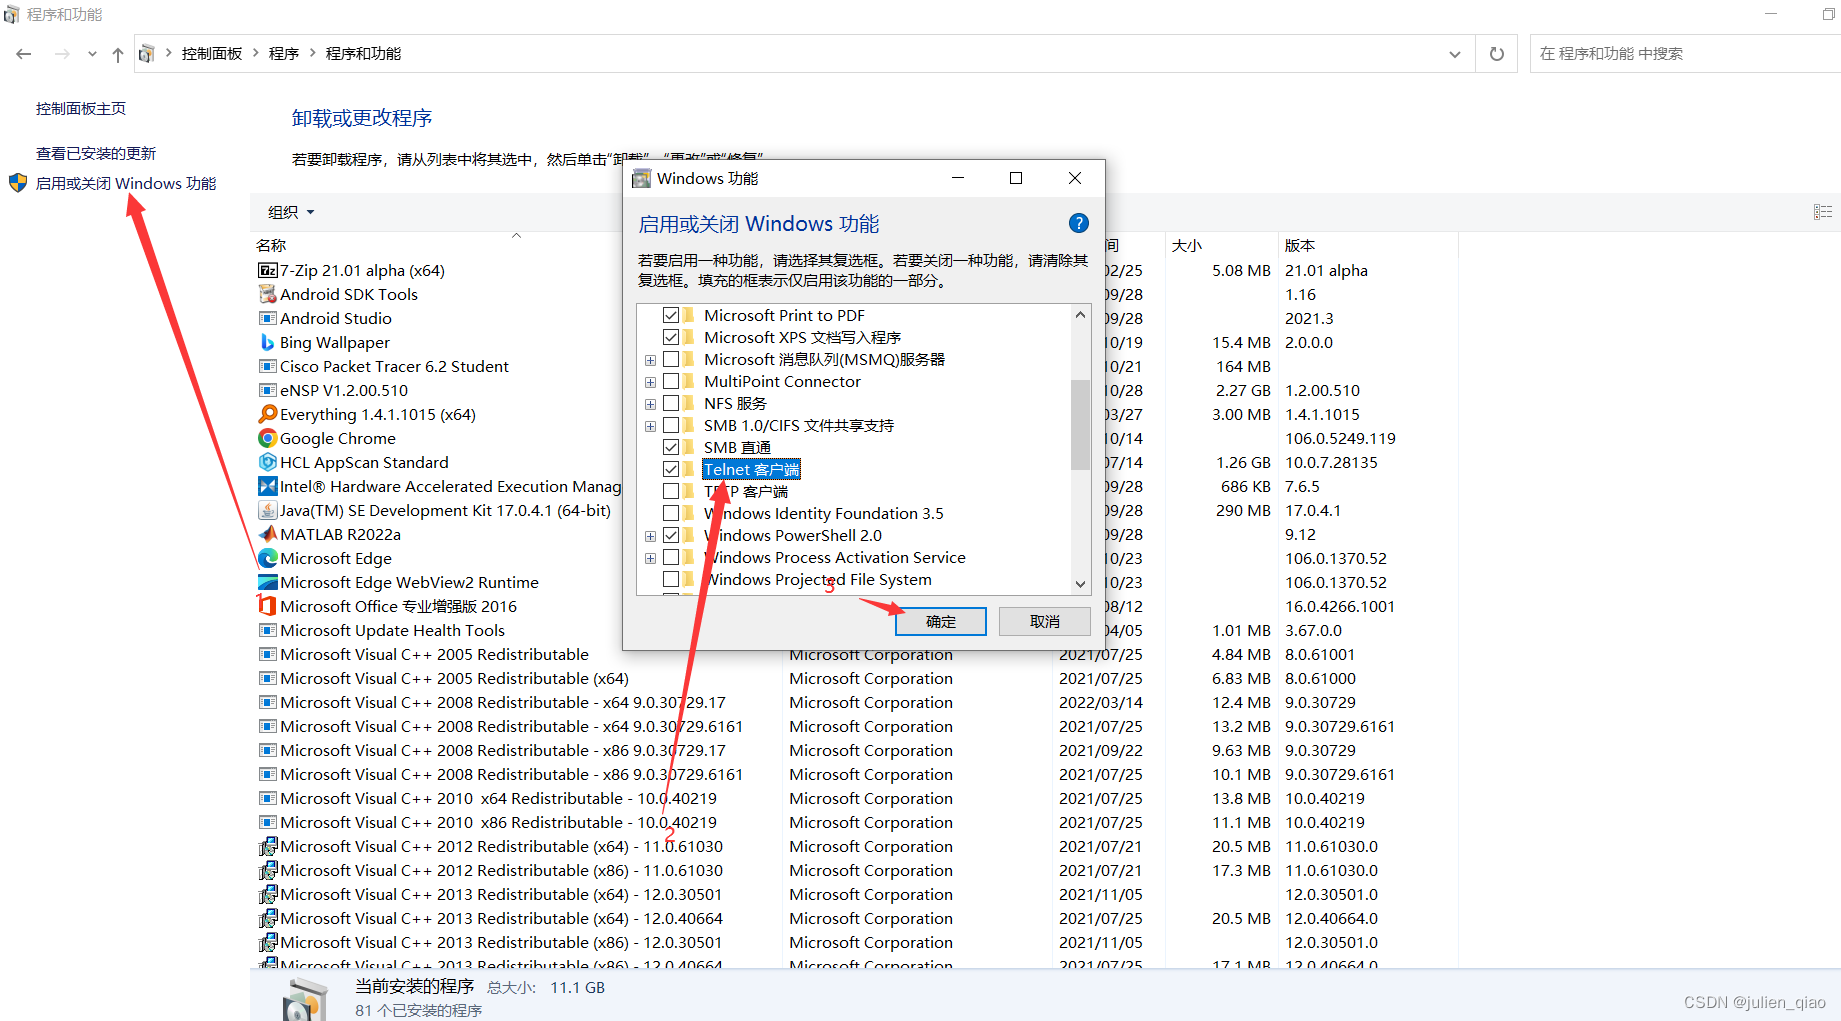Image resolution: width=1841 pixels, height=1021 pixels.
Task: Click the scroll down arrow in features list
Action: tap(1080, 584)
